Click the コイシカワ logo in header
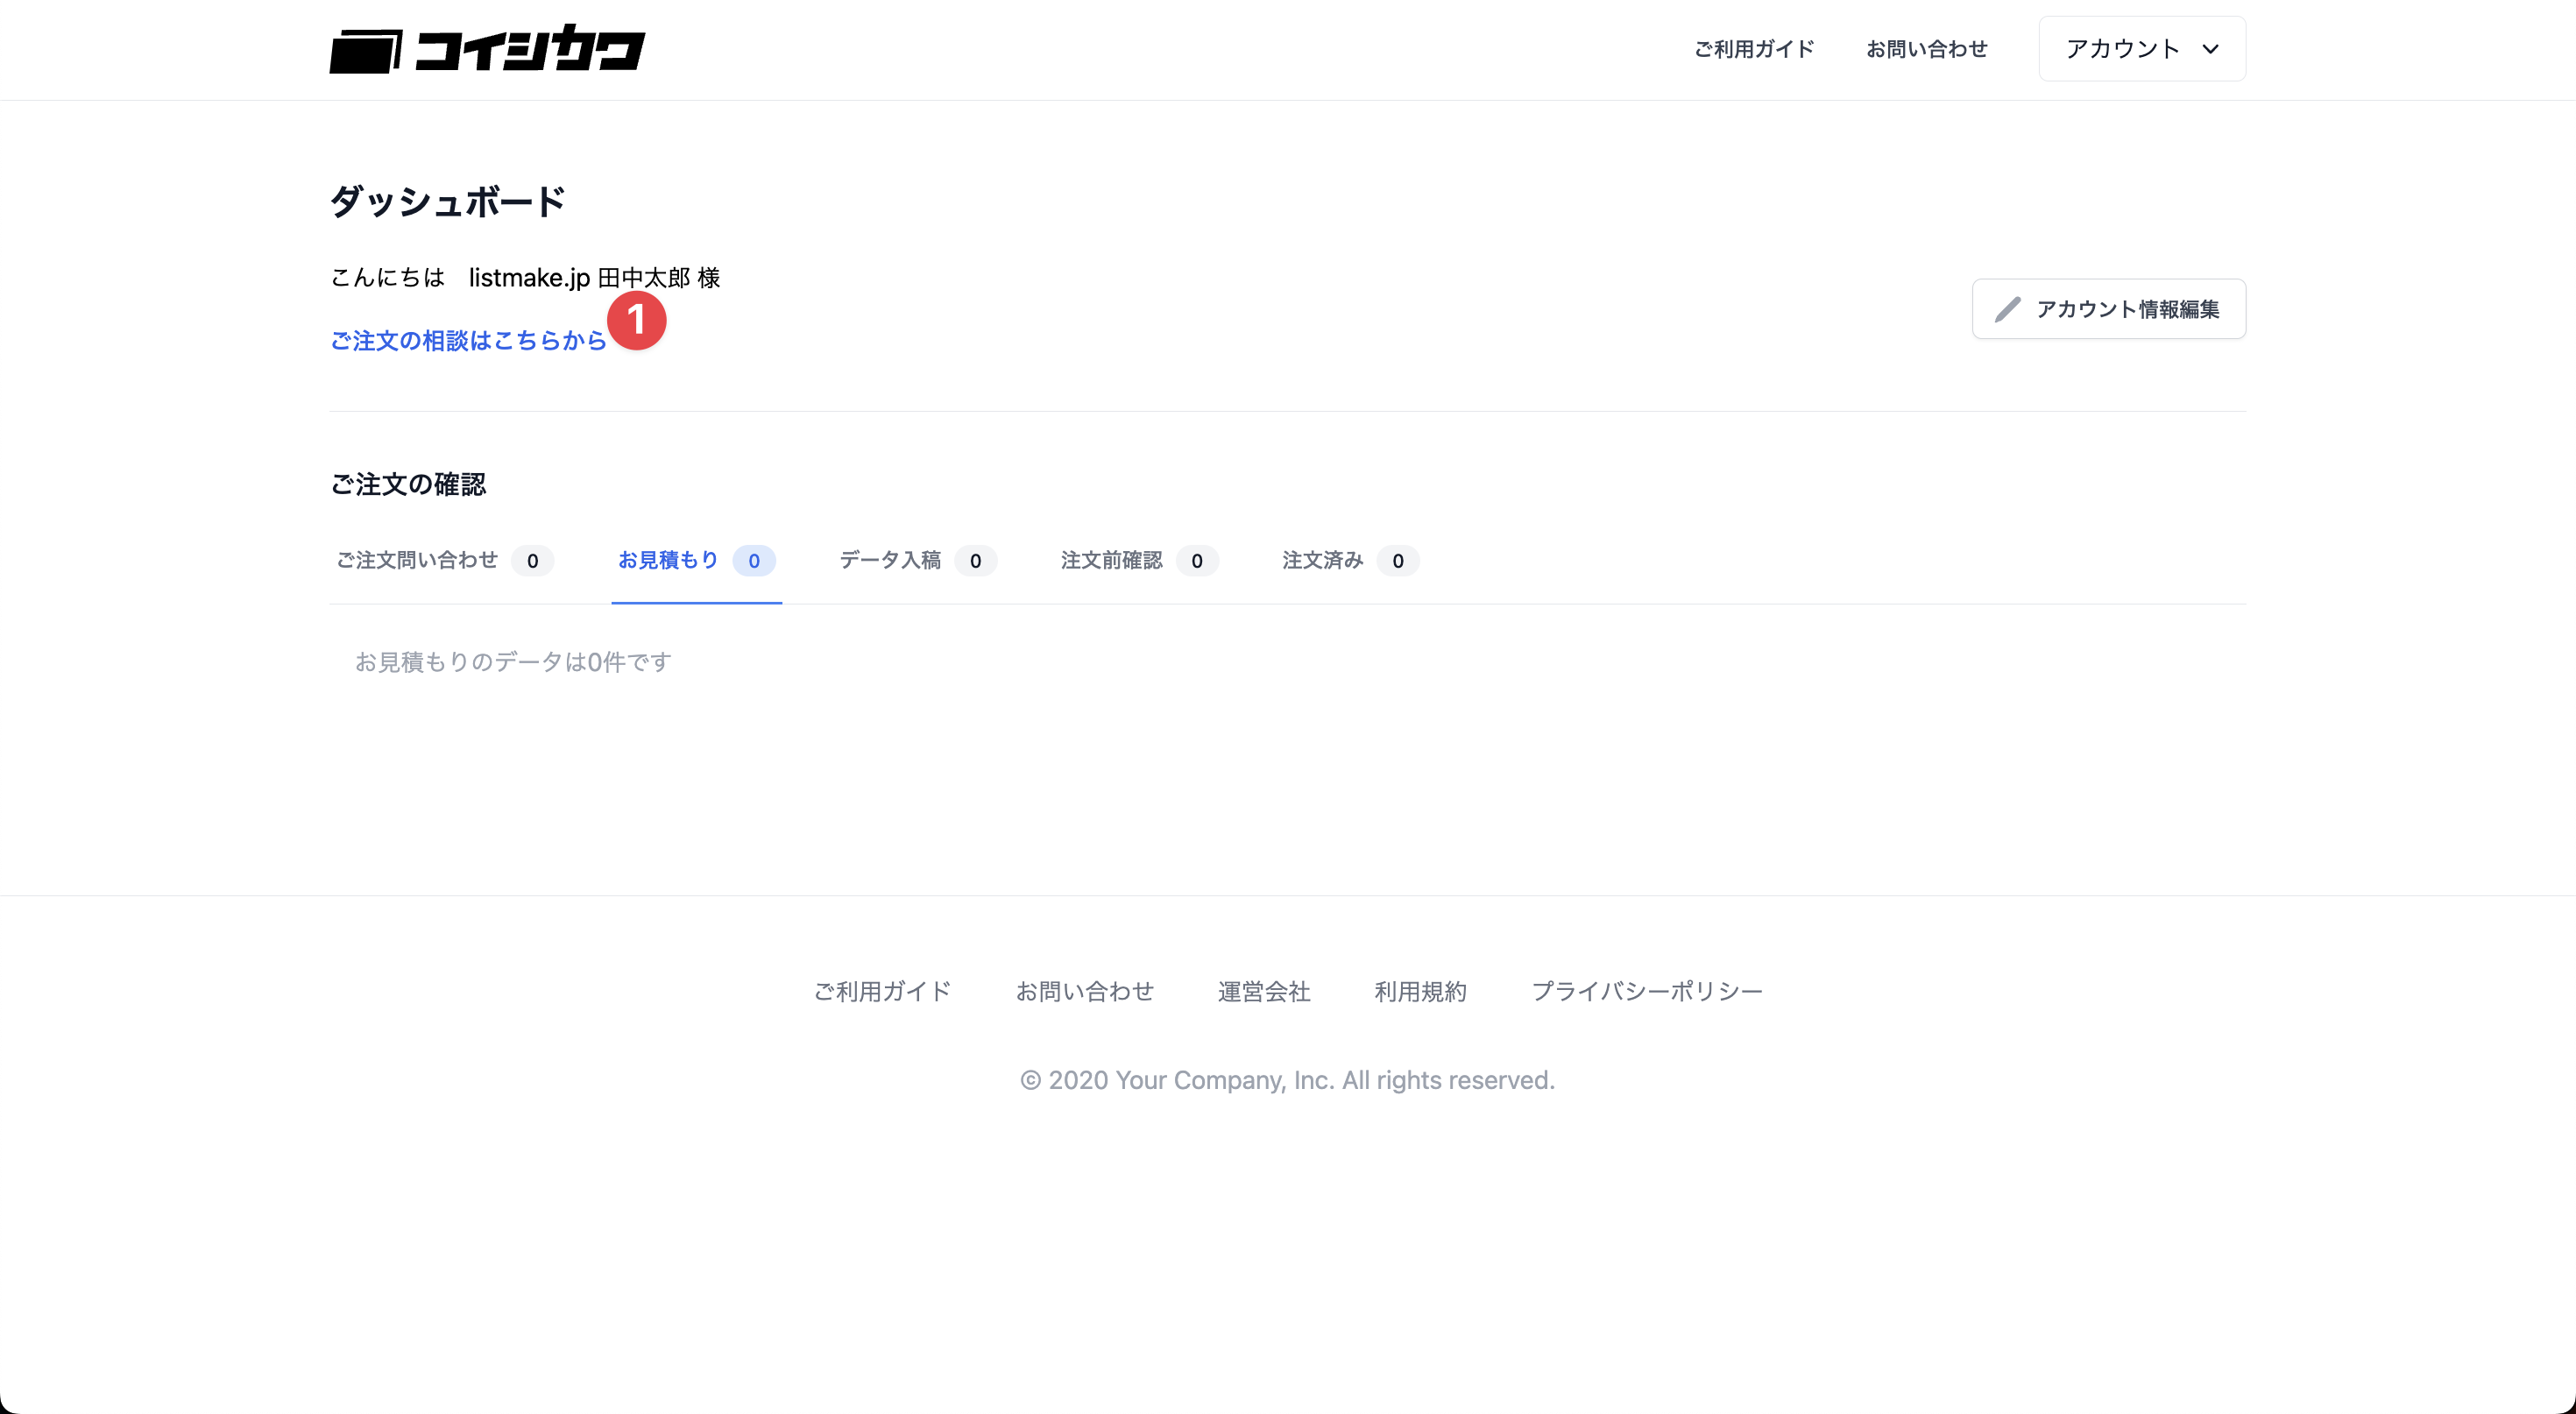 pos(487,49)
